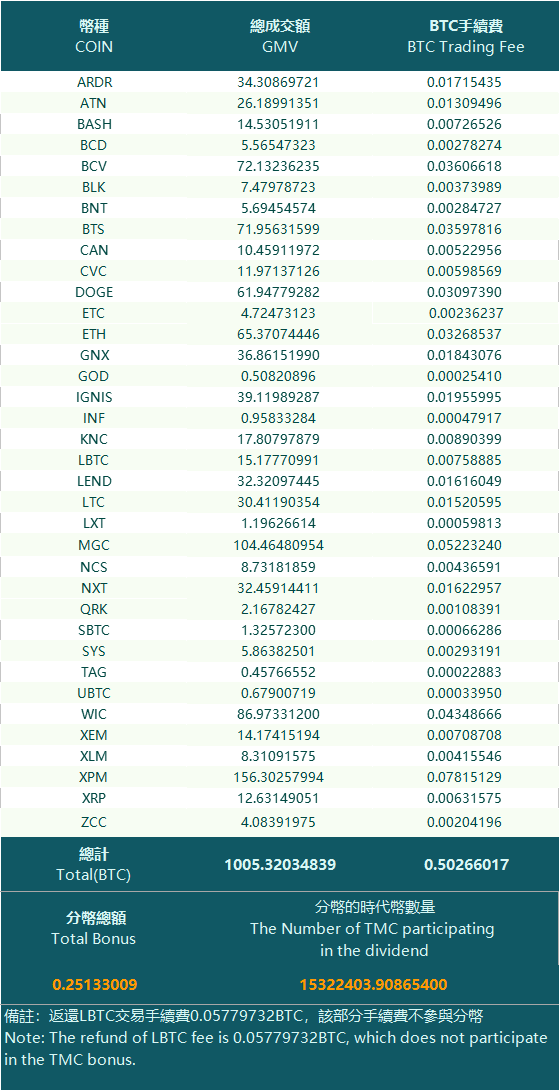This screenshot has width=559, height=1090.
Task: Click the LBTC coin label
Action: [94, 460]
